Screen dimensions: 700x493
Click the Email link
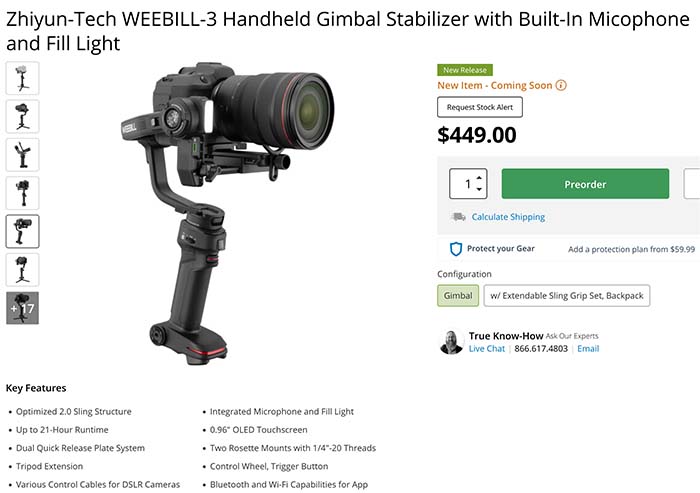point(588,349)
